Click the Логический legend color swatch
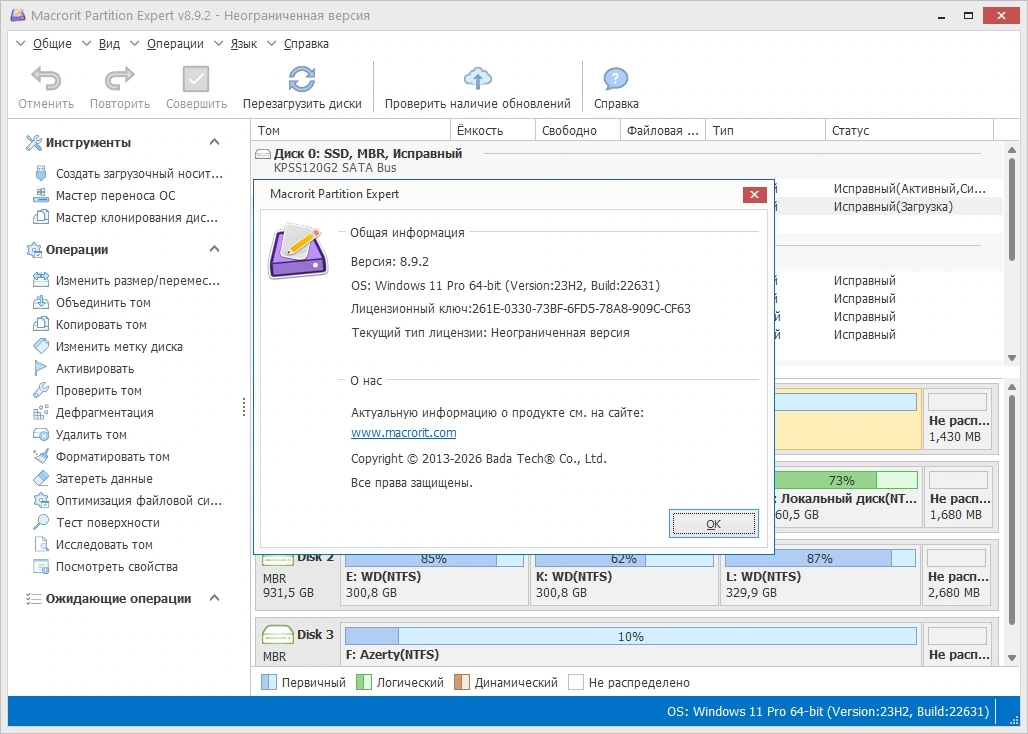The height and width of the screenshot is (734, 1028). [x=364, y=682]
